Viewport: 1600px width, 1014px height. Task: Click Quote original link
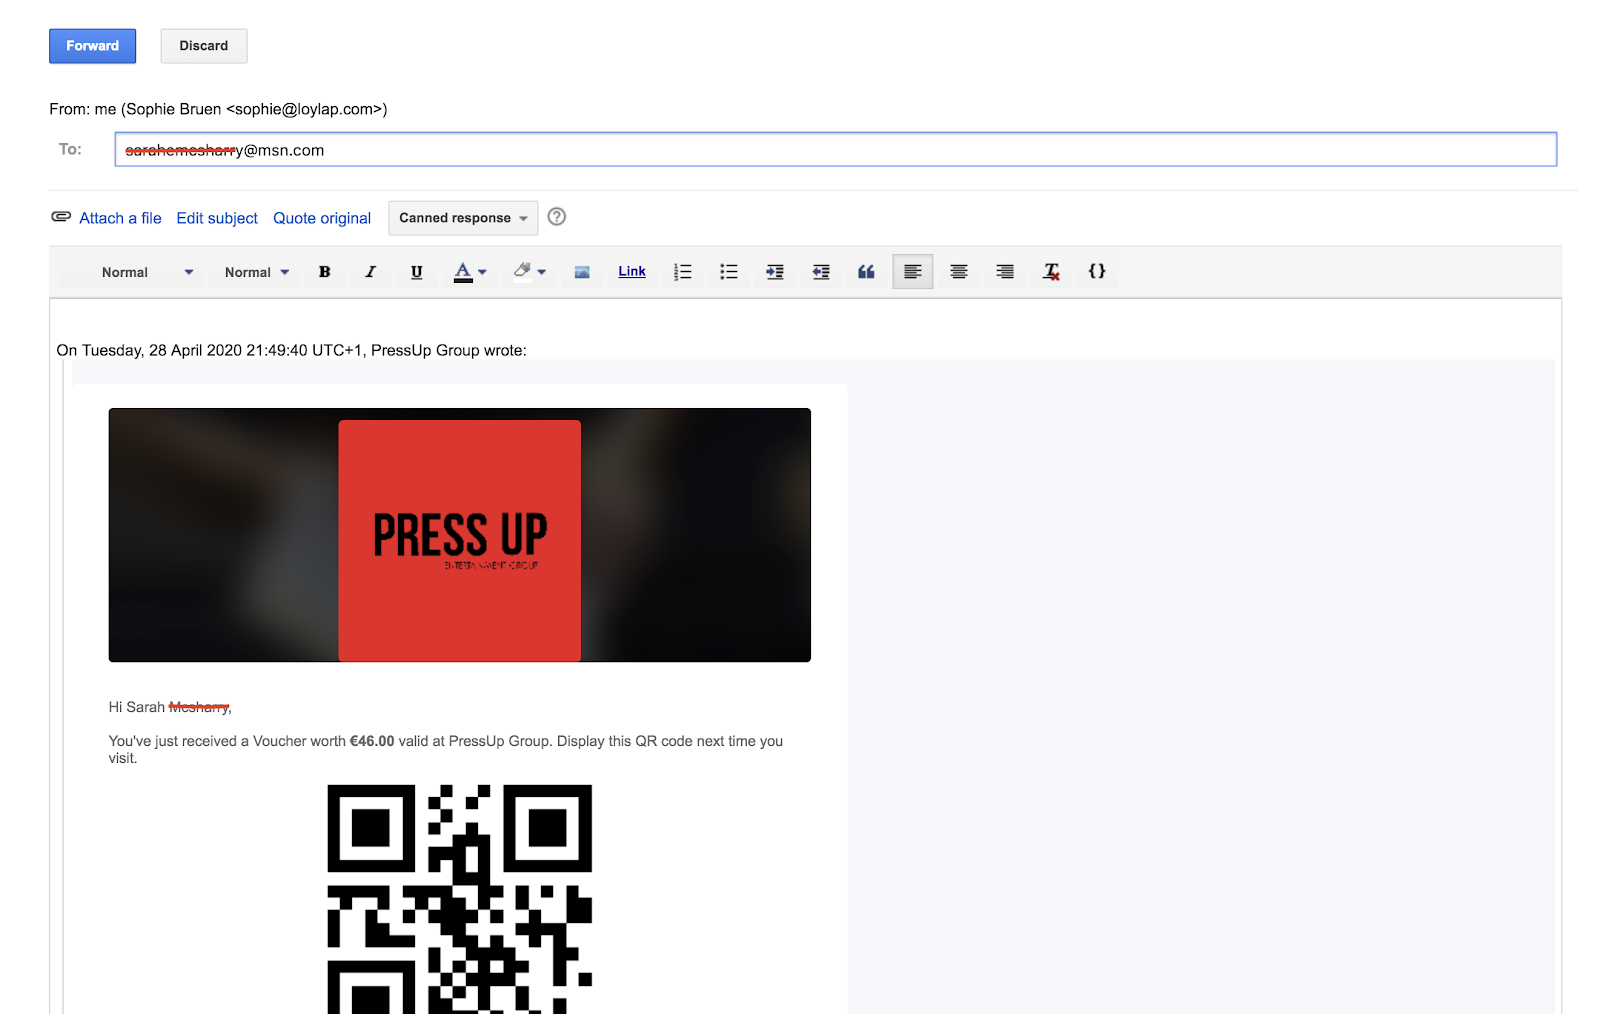322,218
